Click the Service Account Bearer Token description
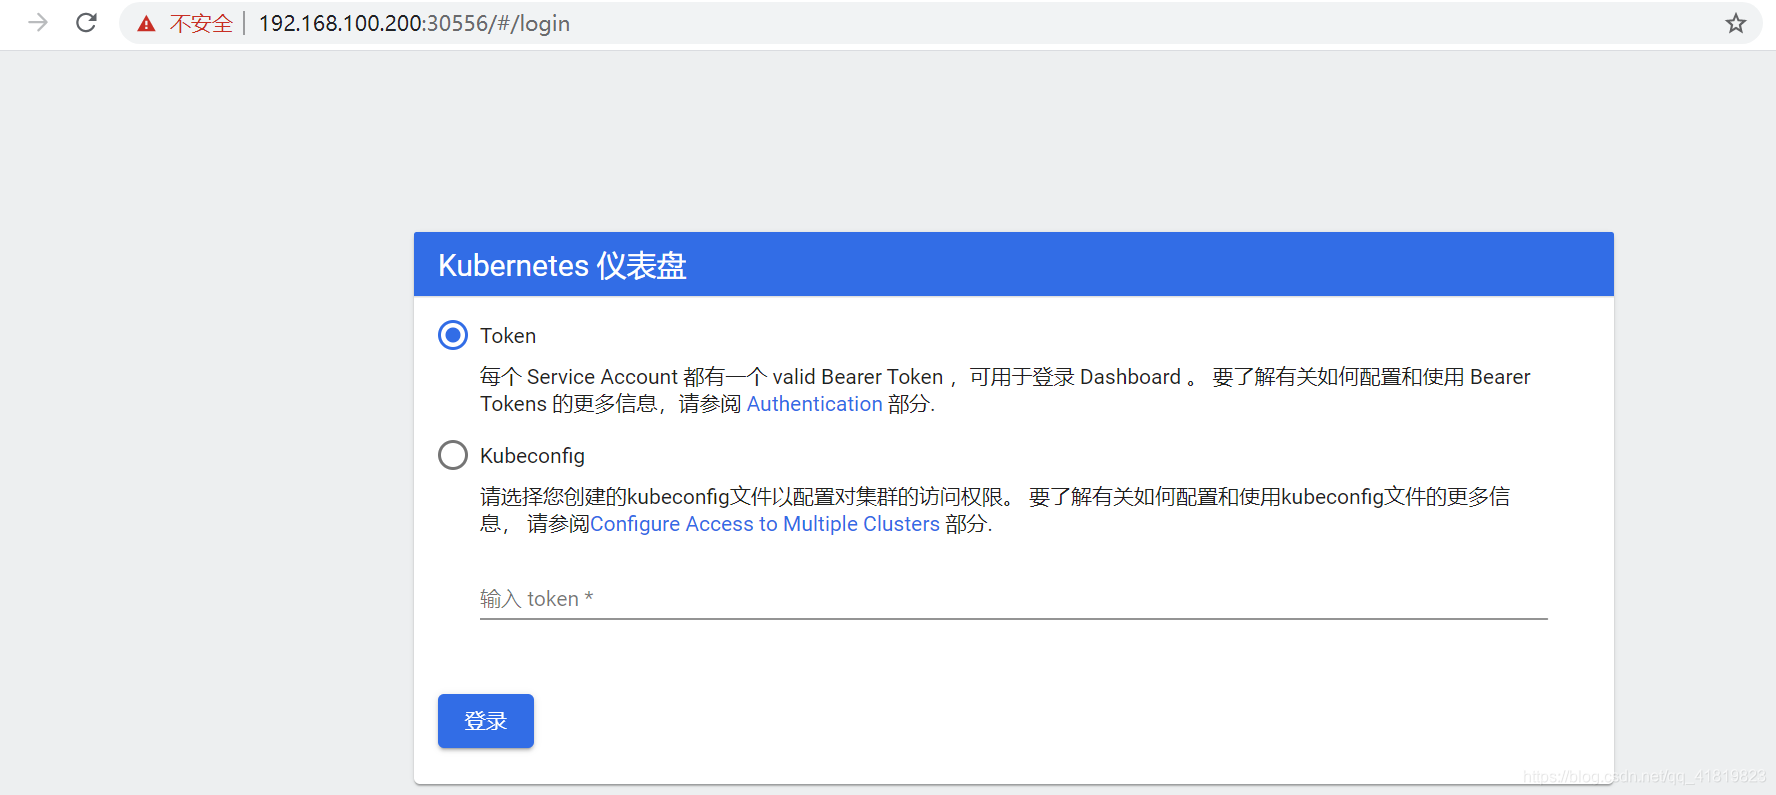The width and height of the screenshot is (1776, 795). [x=1005, y=390]
